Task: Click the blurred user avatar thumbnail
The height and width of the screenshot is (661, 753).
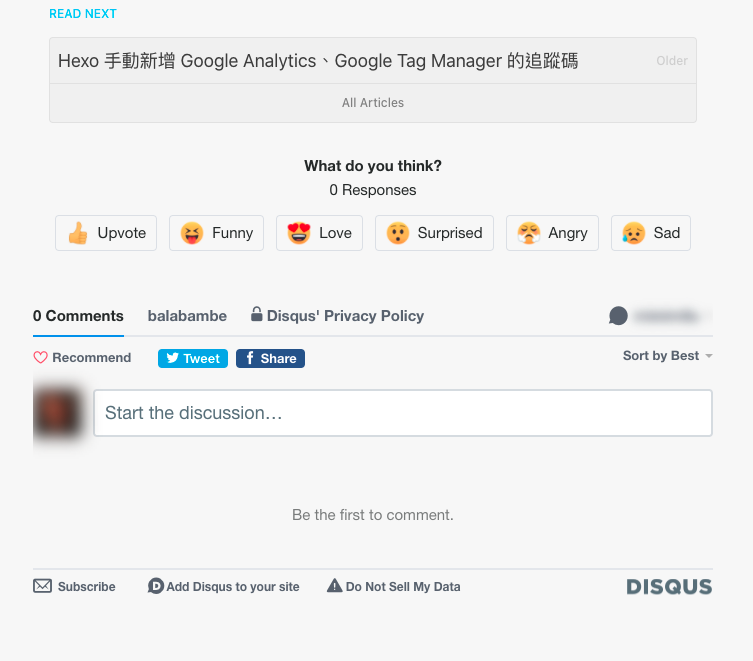Action: [58, 413]
